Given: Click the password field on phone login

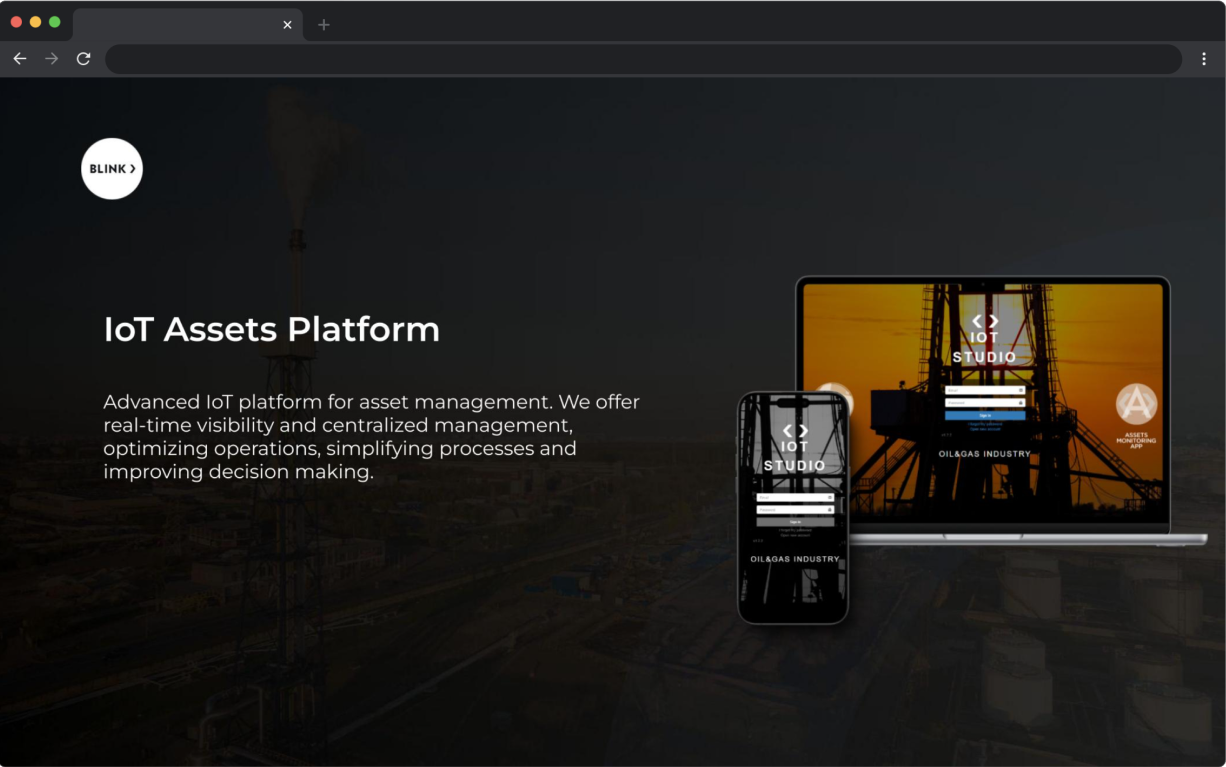Looking at the screenshot, I should click(x=795, y=509).
